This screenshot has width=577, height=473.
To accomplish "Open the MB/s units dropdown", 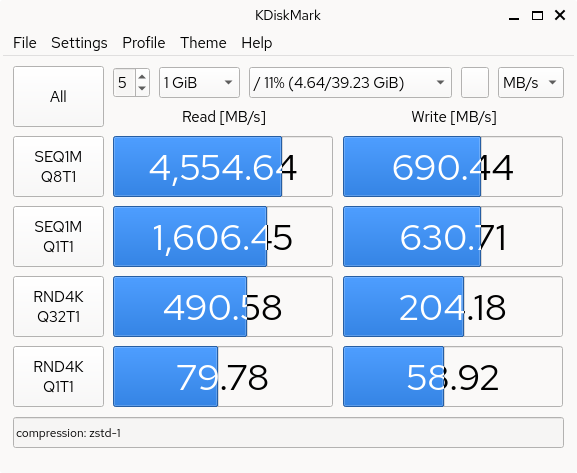I will click(531, 82).
